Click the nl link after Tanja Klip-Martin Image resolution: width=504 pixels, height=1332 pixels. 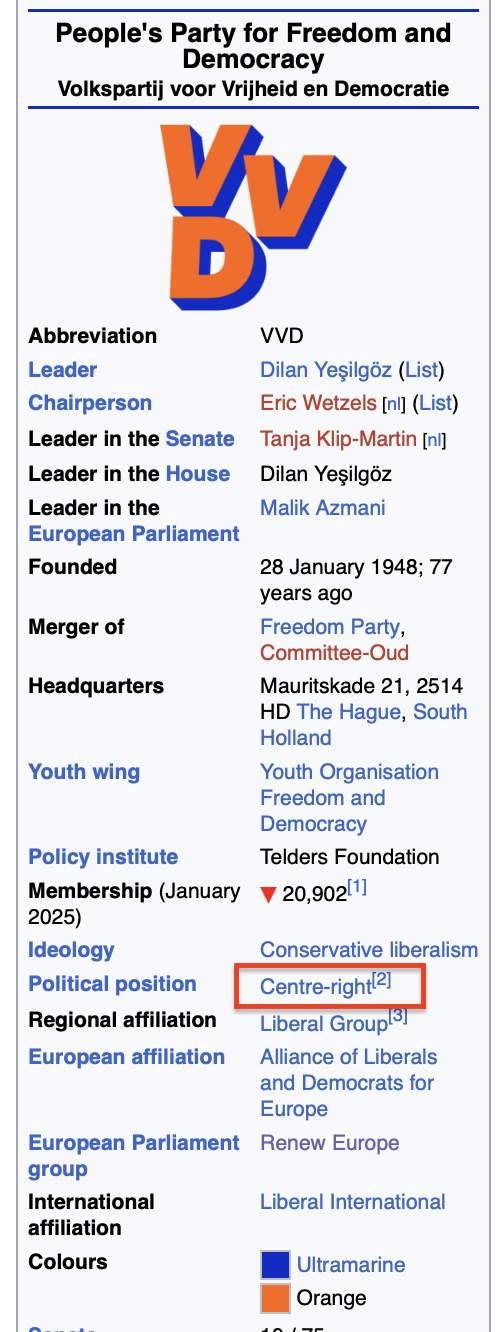pyautogui.click(x=434, y=441)
